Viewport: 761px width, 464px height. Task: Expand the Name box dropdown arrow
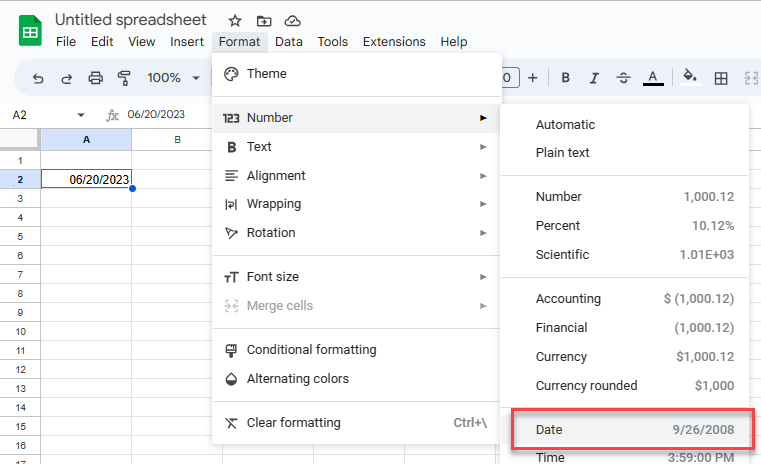click(x=81, y=115)
